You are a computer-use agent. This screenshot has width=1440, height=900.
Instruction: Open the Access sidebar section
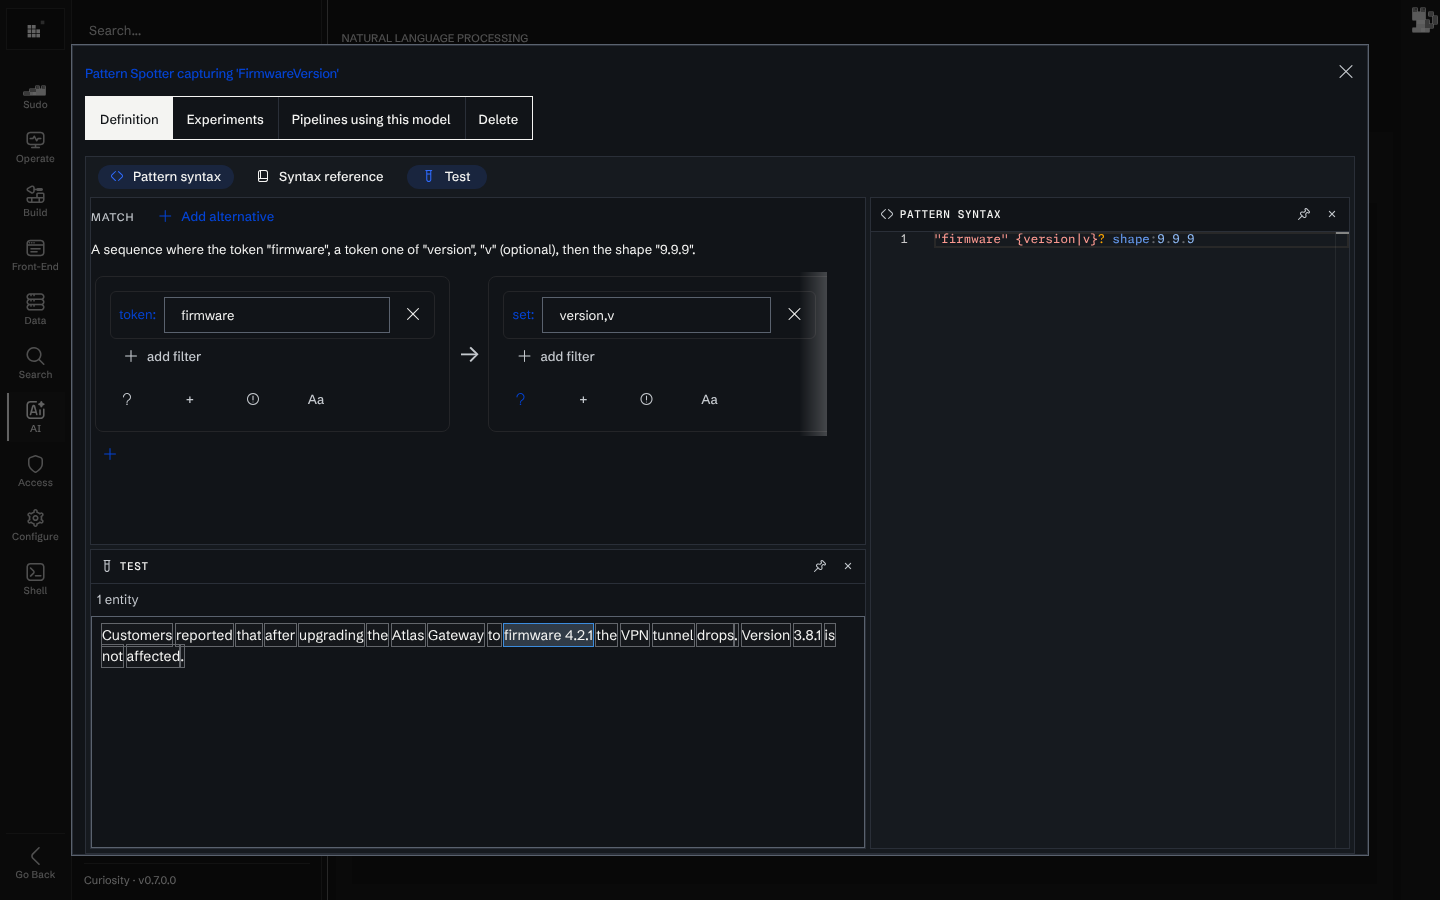click(x=35, y=472)
